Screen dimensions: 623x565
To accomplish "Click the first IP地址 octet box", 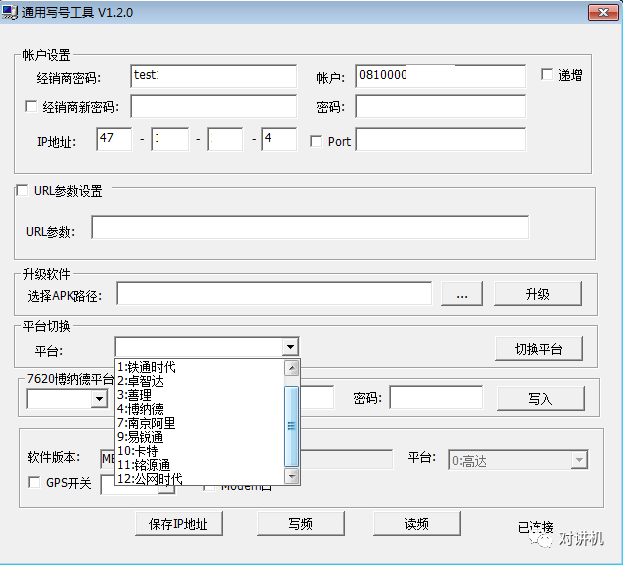I will coord(114,139).
